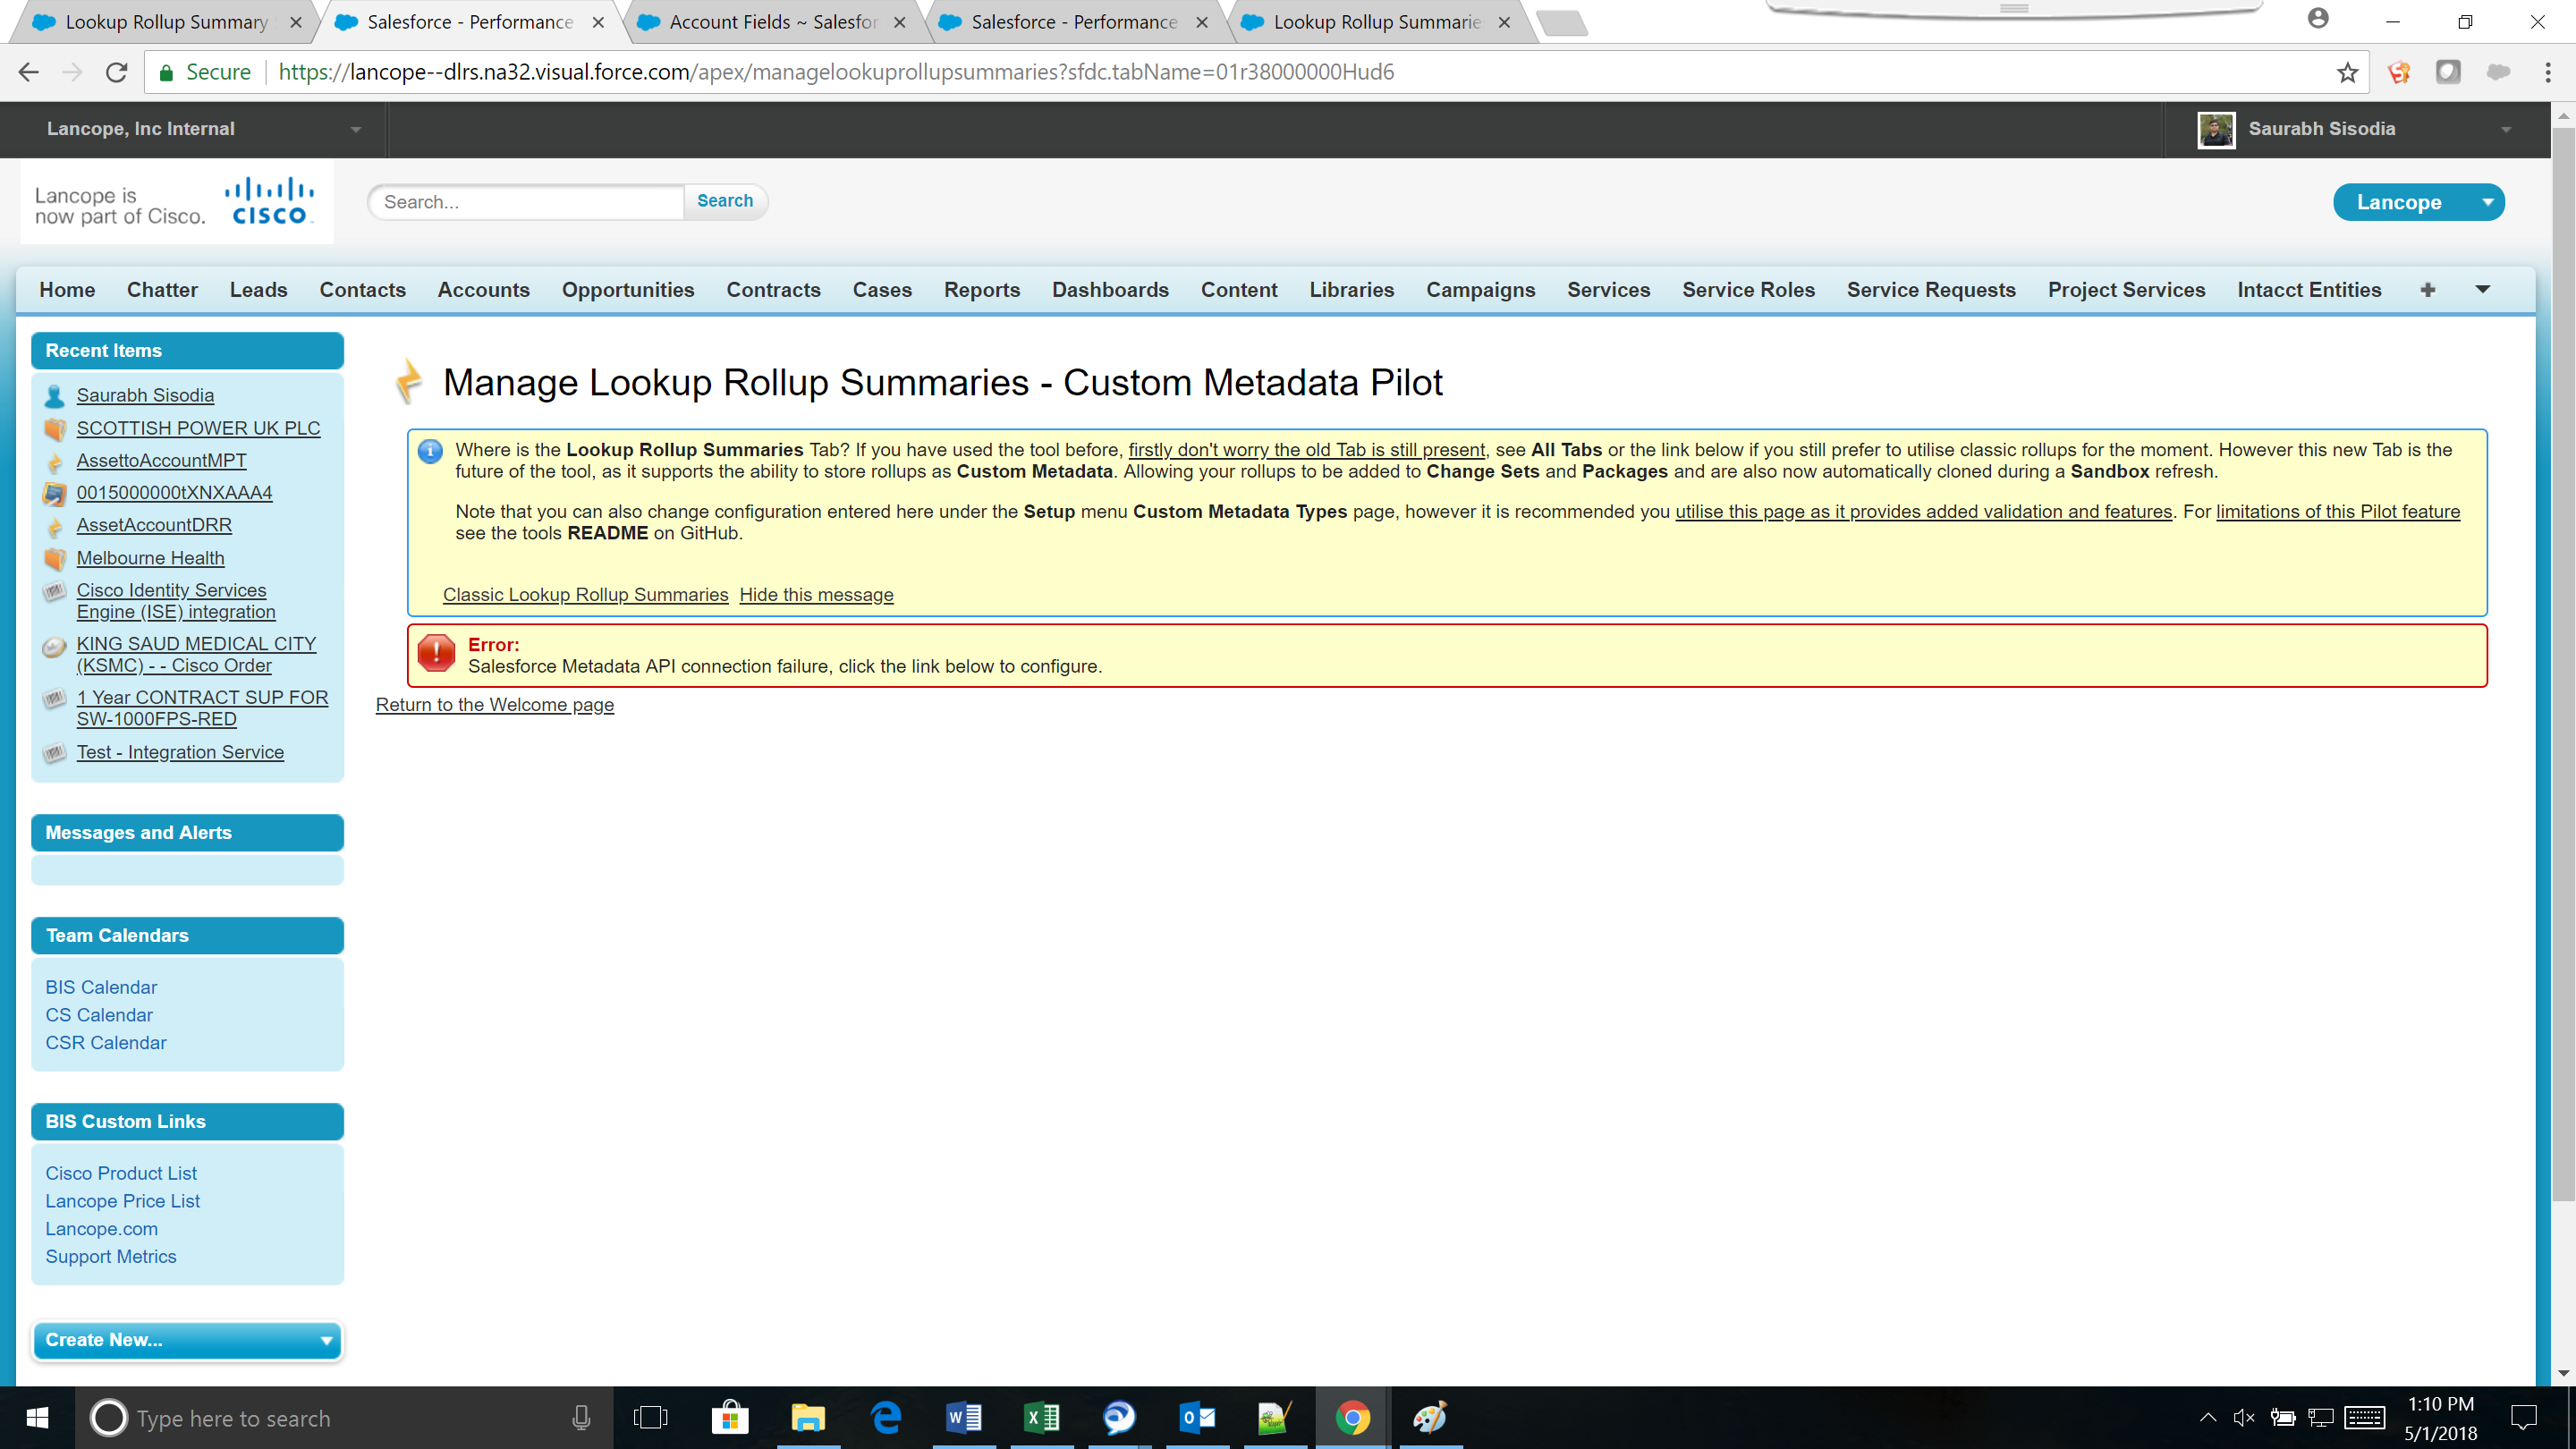The image size is (2576, 1449).
Task: Switch to the Account Fields browser tab
Action: [763, 22]
